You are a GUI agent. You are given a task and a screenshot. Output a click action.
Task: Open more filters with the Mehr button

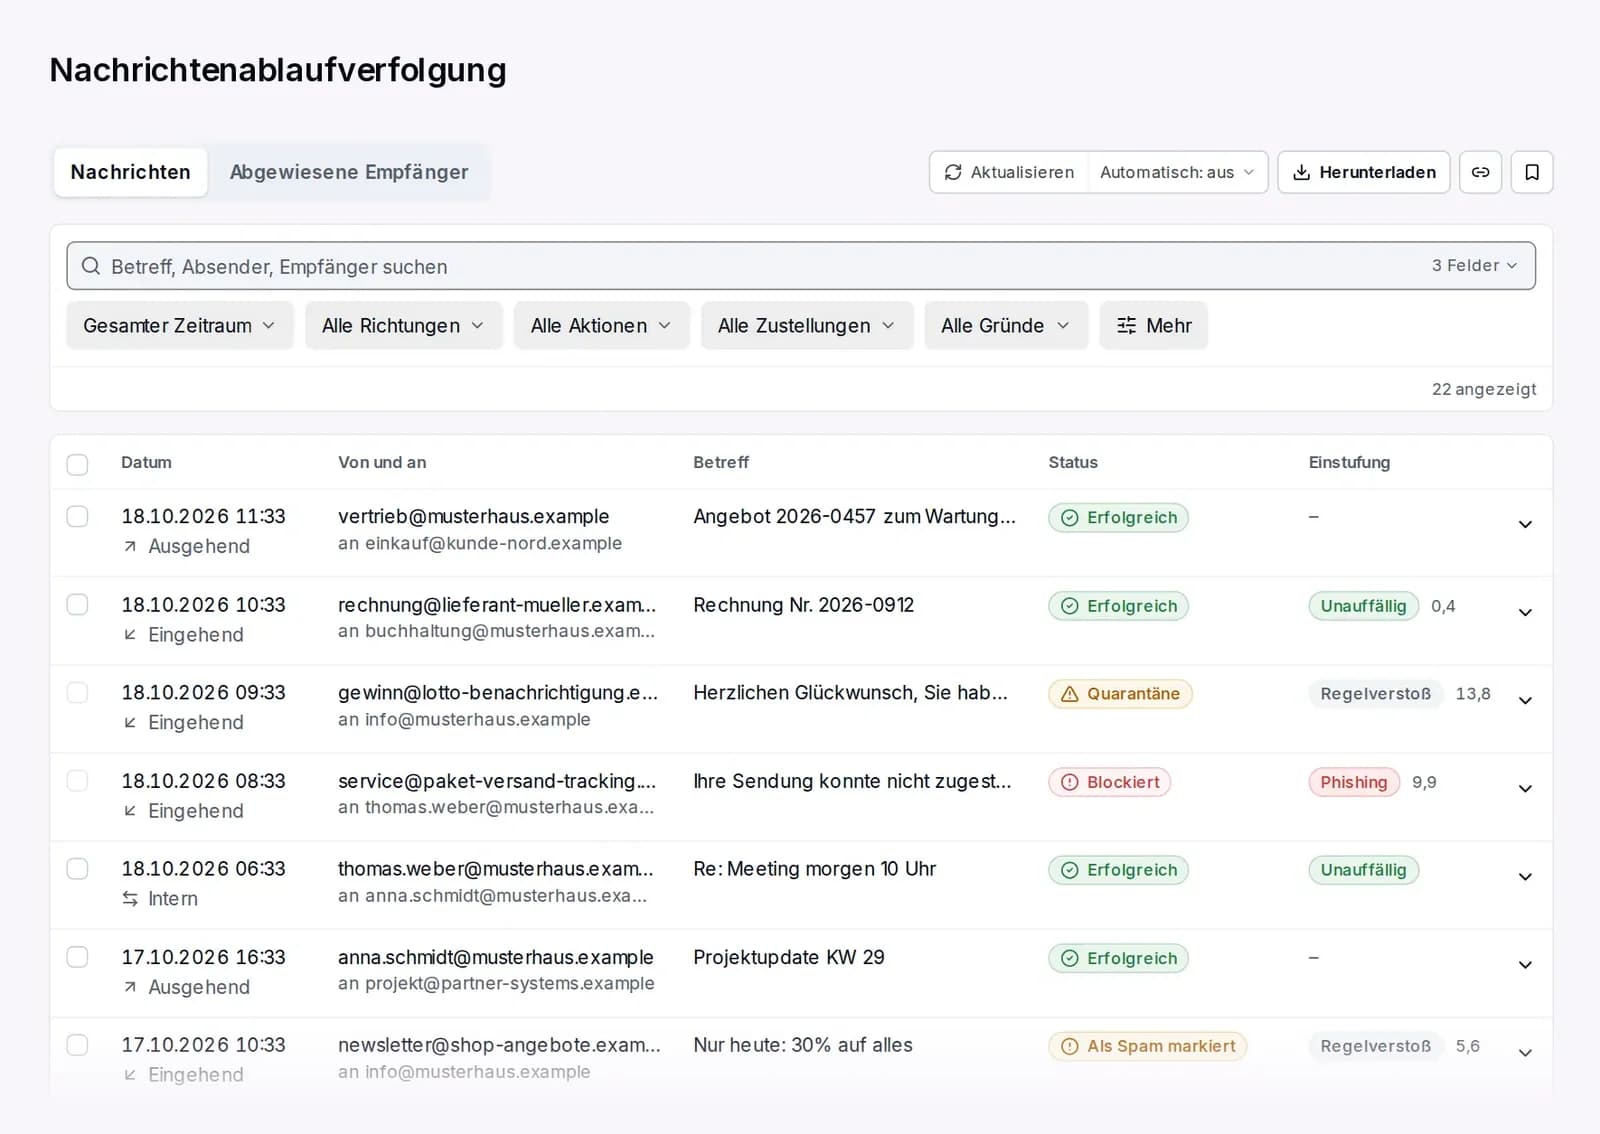pos(1154,326)
